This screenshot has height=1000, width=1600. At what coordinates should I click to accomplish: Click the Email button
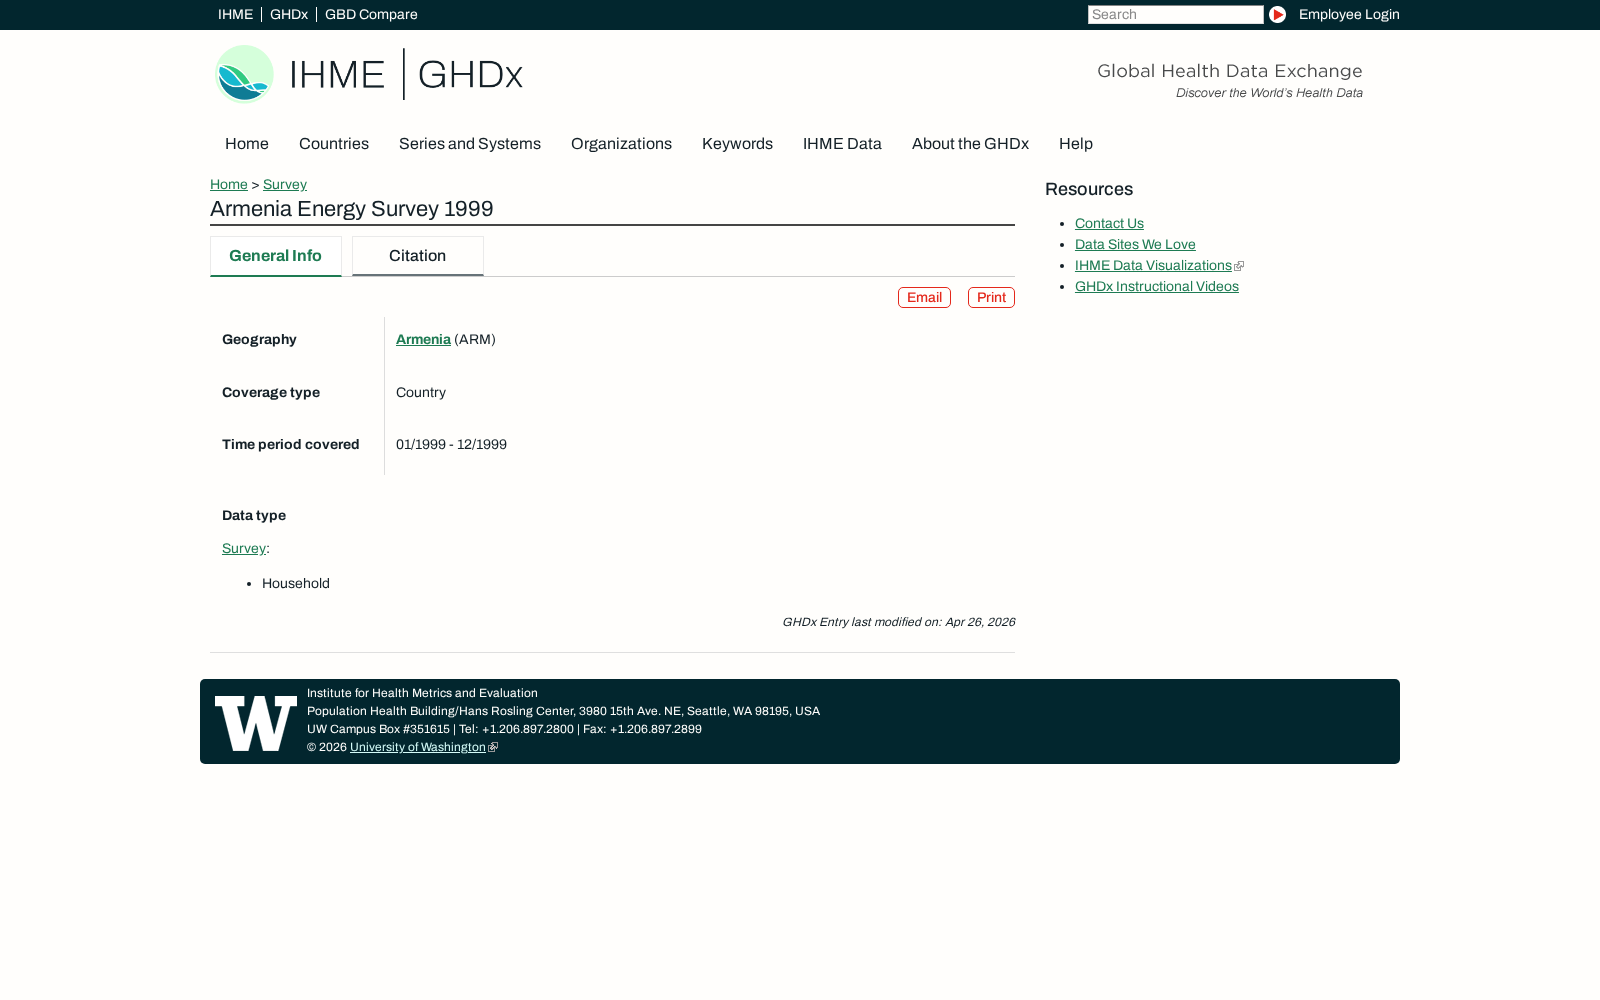pos(924,298)
